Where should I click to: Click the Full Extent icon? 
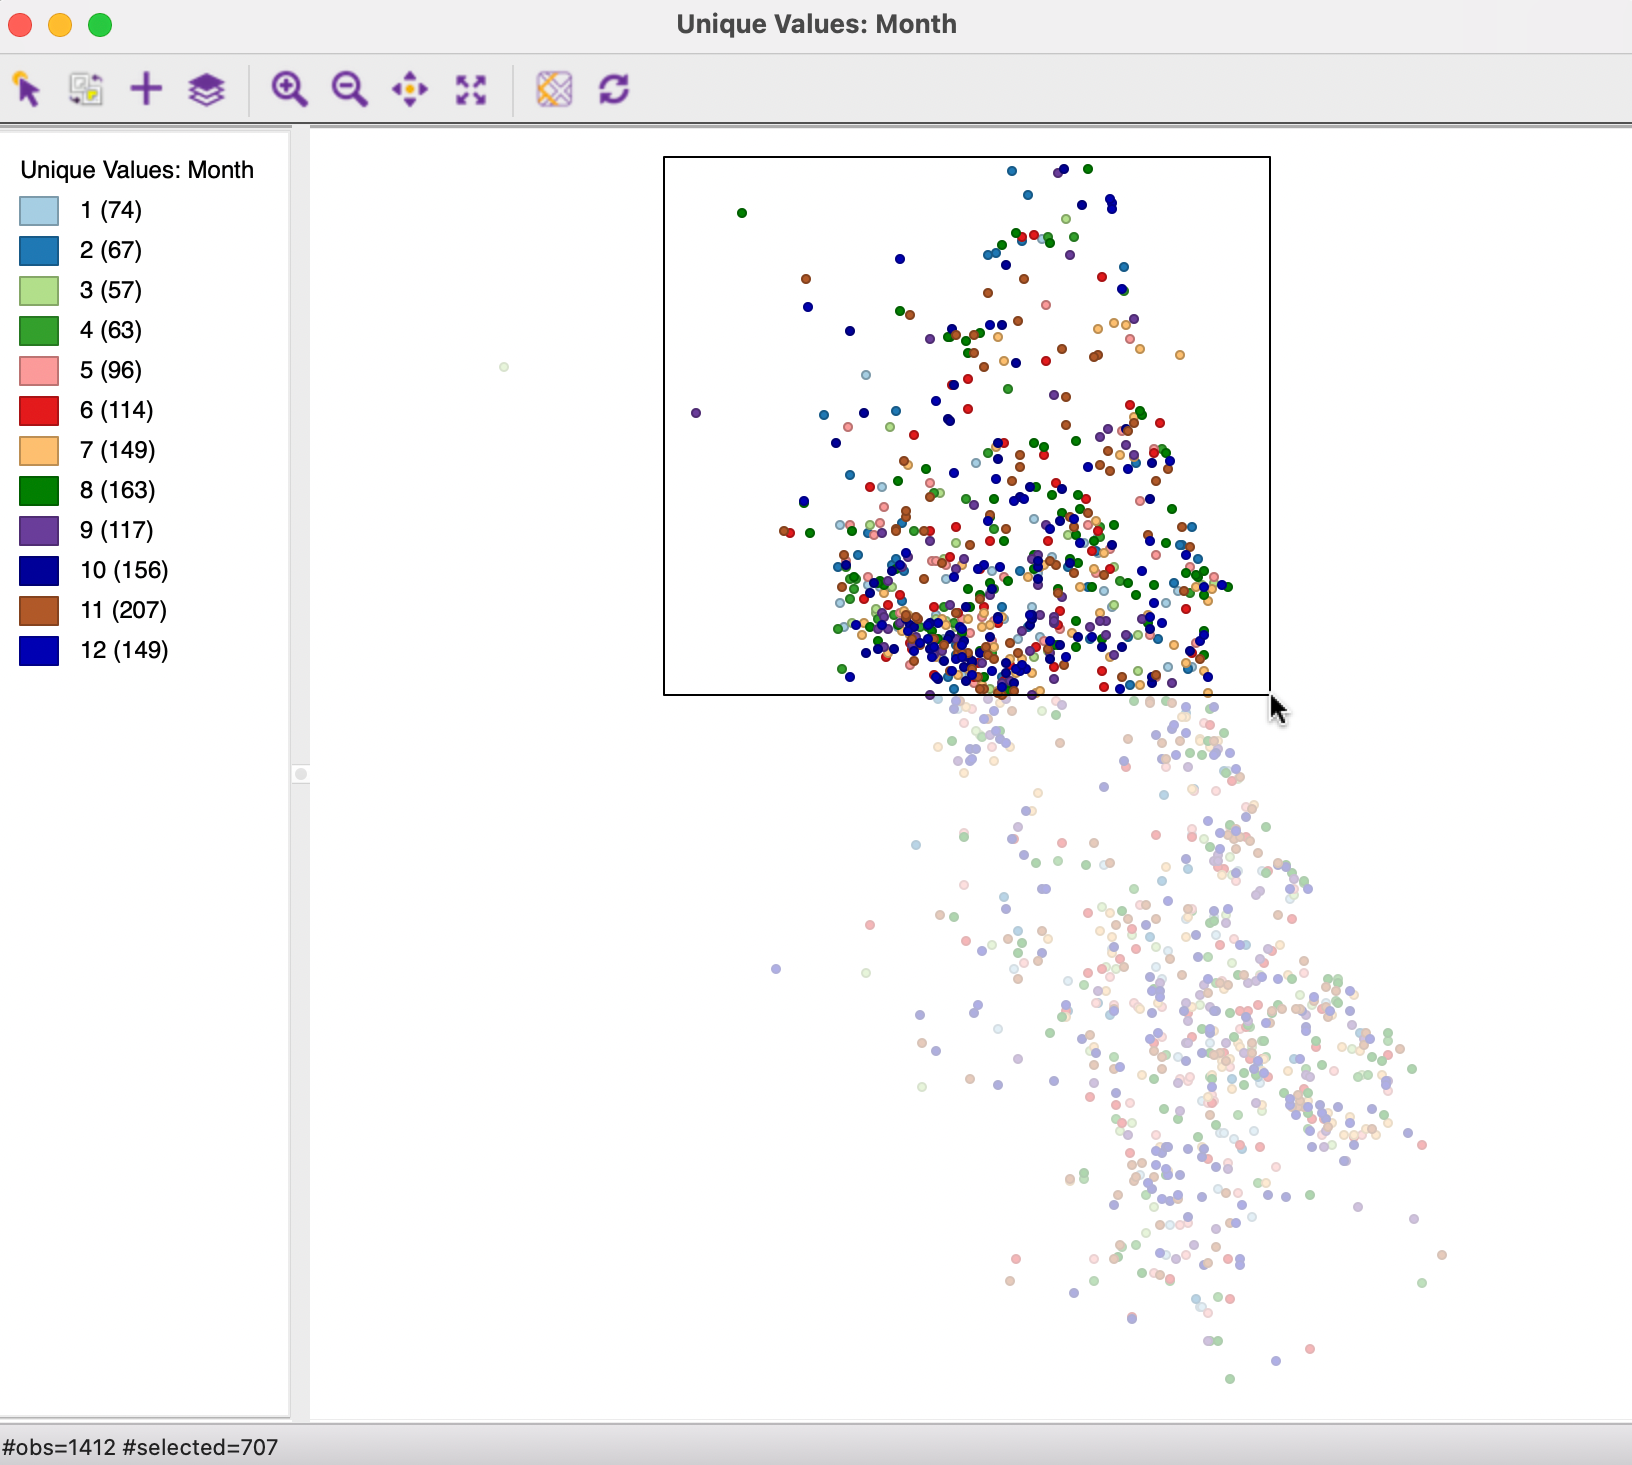(471, 89)
